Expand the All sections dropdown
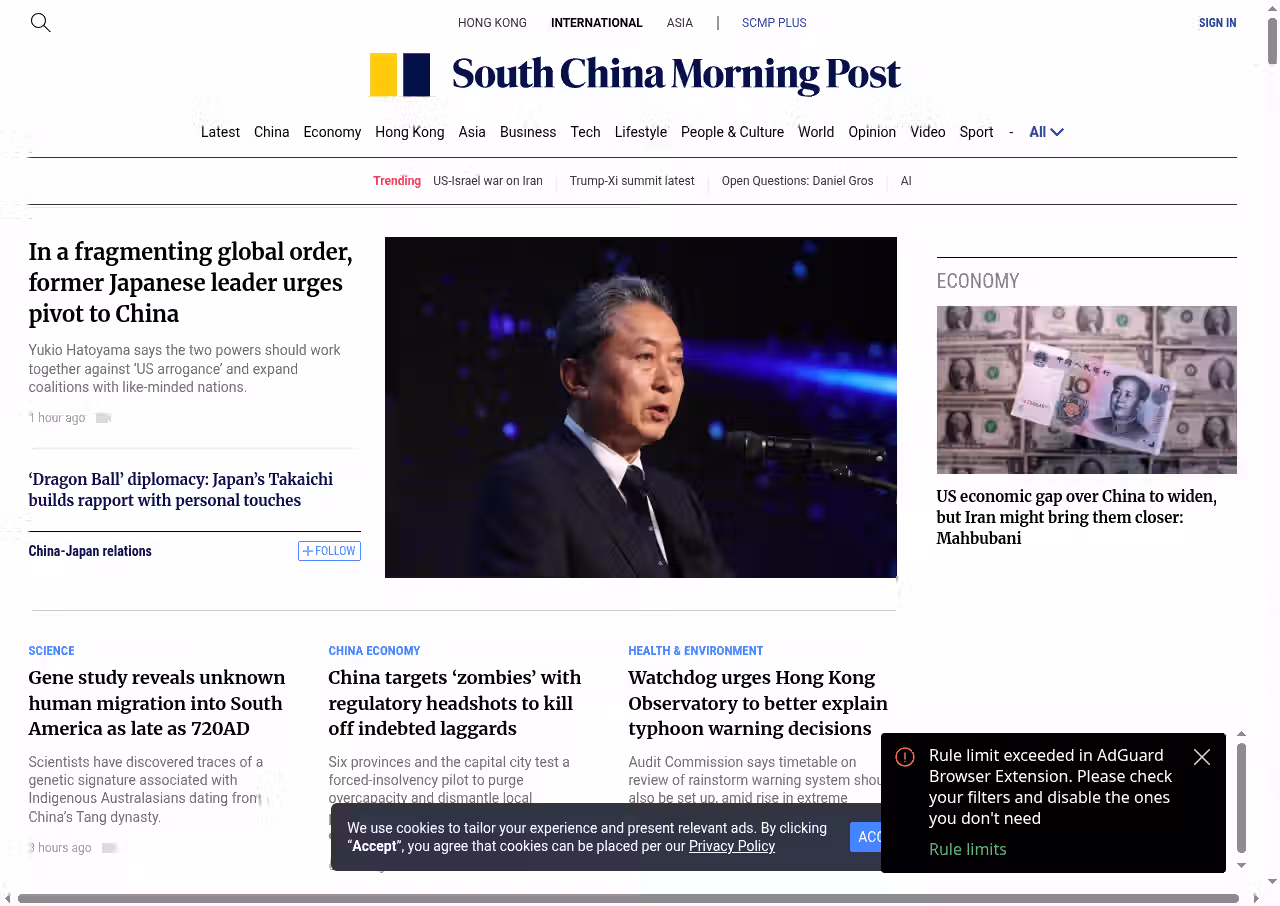The height and width of the screenshot is (906, 1280). tap(1046, 132)
